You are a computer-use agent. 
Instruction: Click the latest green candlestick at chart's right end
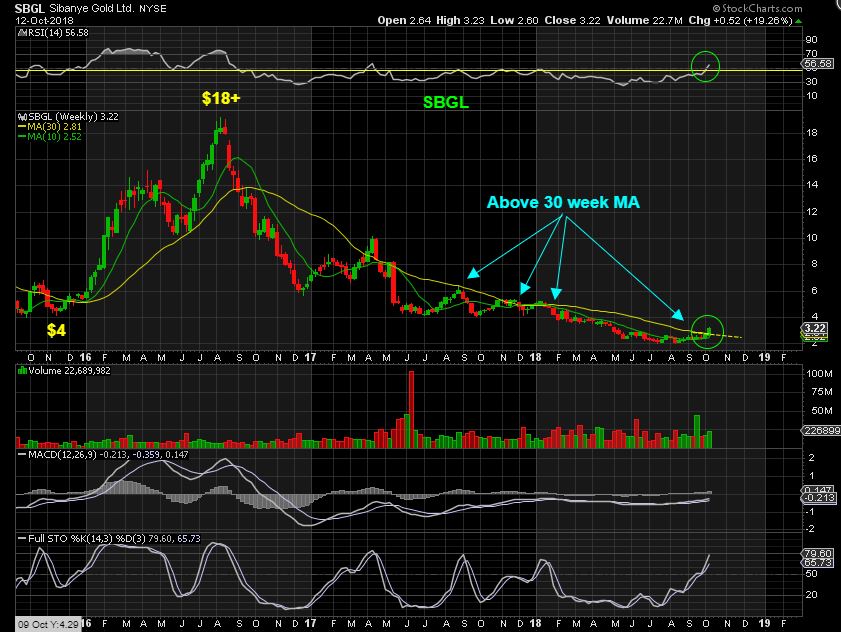tap(709, 333)
